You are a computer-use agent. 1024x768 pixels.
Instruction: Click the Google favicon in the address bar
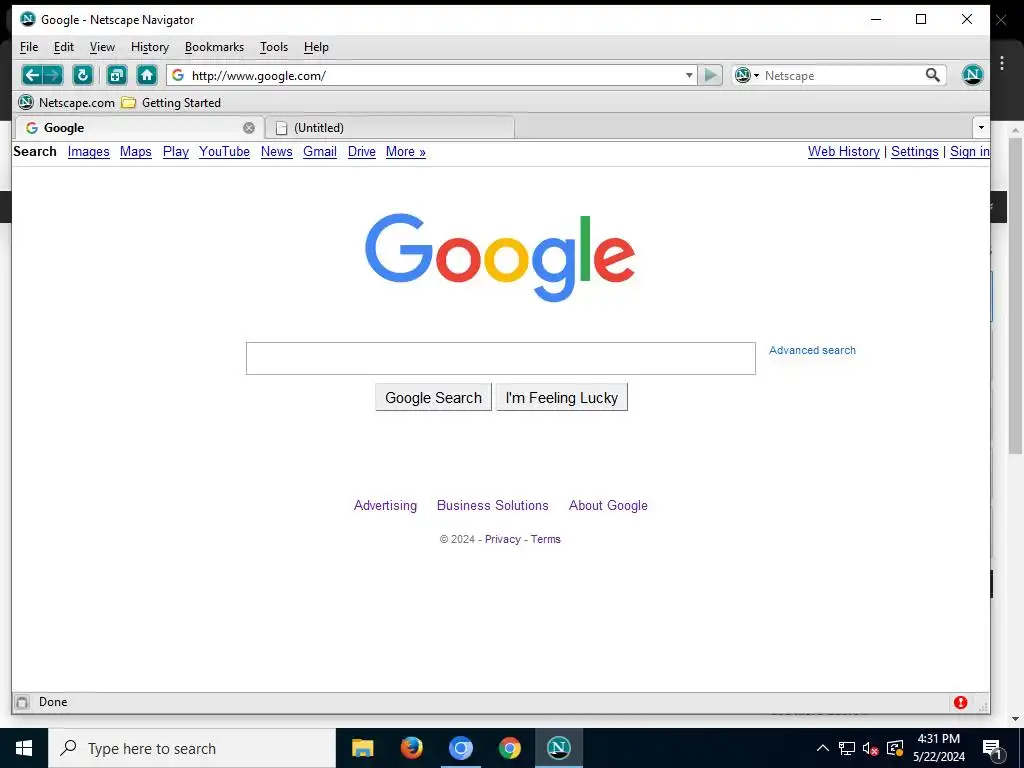click(x=178, y=75)
